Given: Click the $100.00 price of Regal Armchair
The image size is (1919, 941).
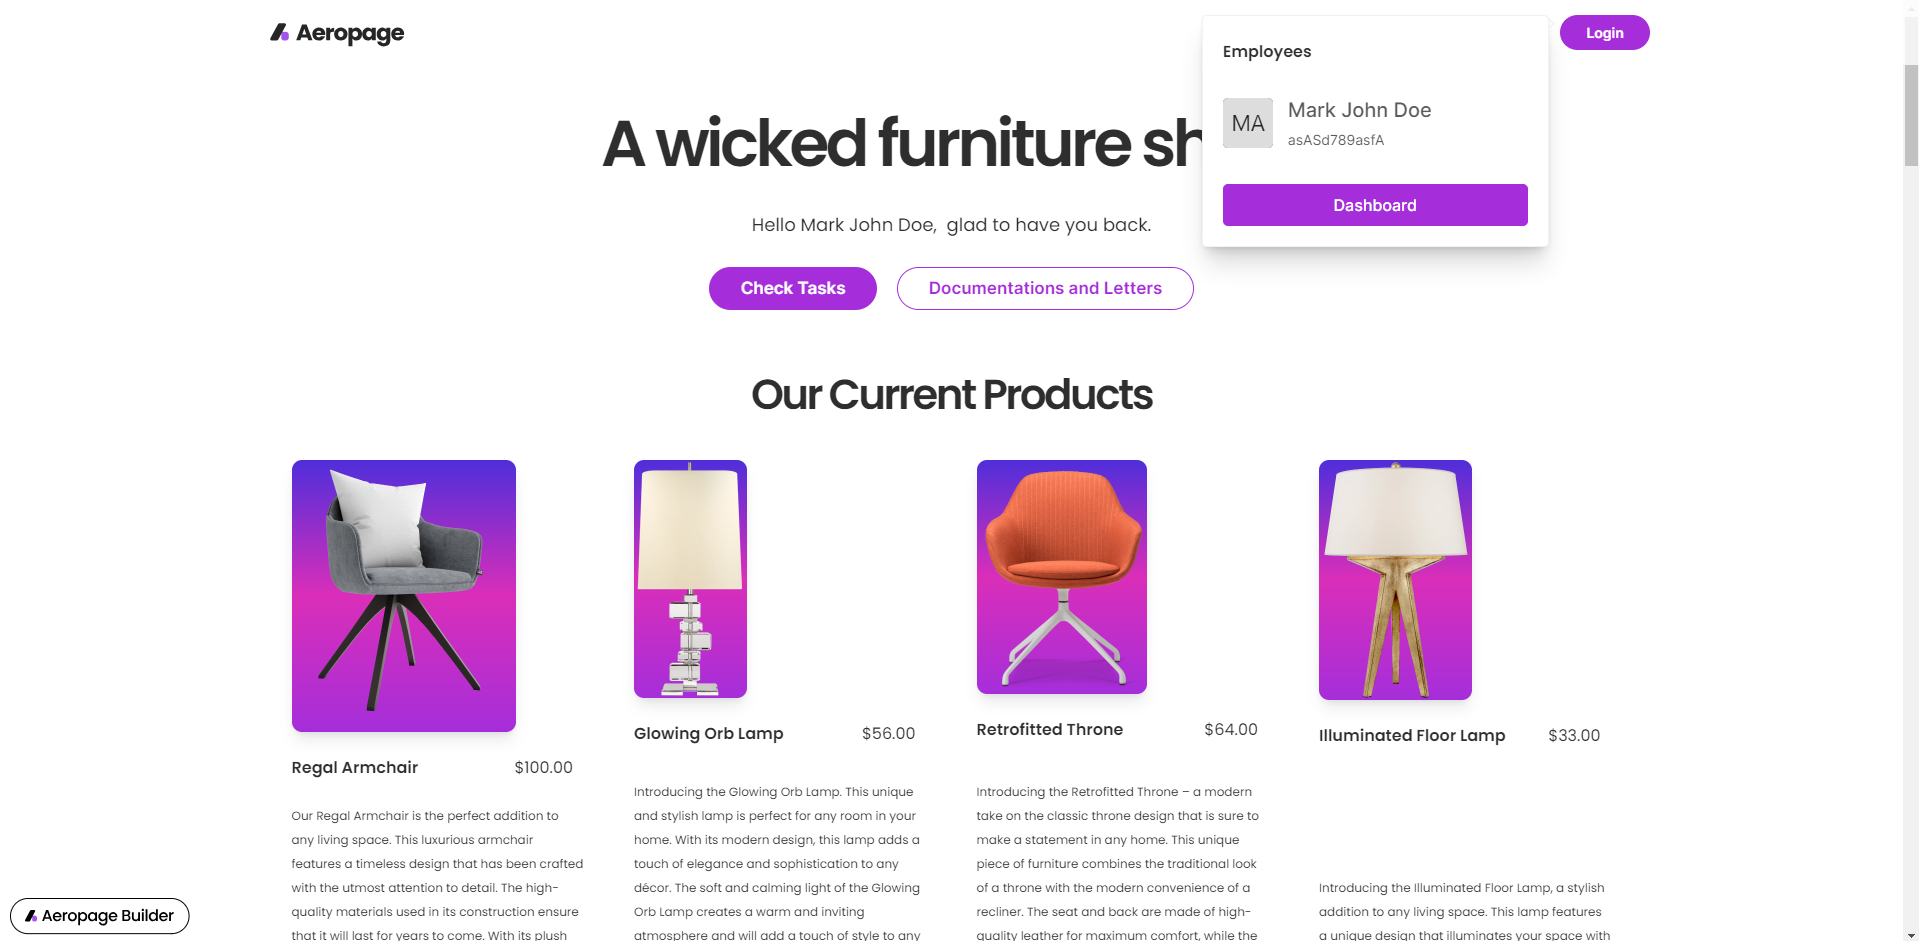Looking at the screenshot, I should coord(544,767).
